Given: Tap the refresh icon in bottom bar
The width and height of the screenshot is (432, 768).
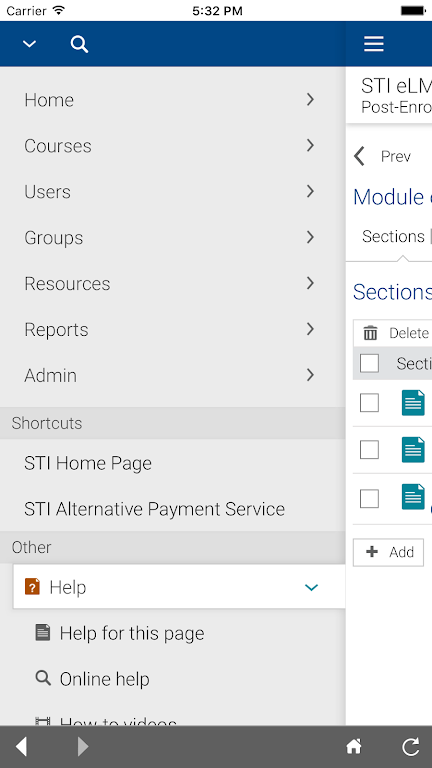Looking at the screenshot, I should point(410,746).
